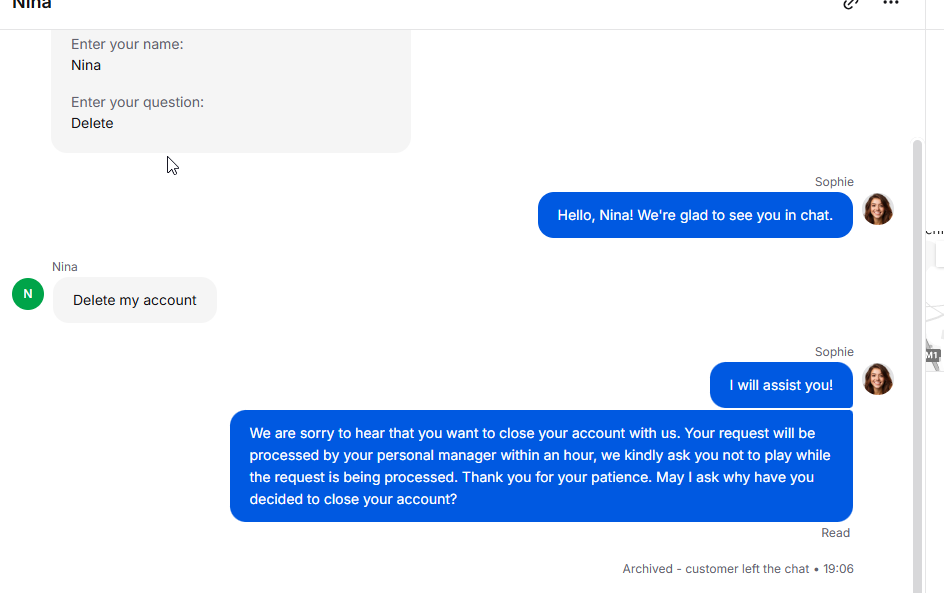Click the "I will assist you!" bubble
Screen dimensions: 944x593
781,385
